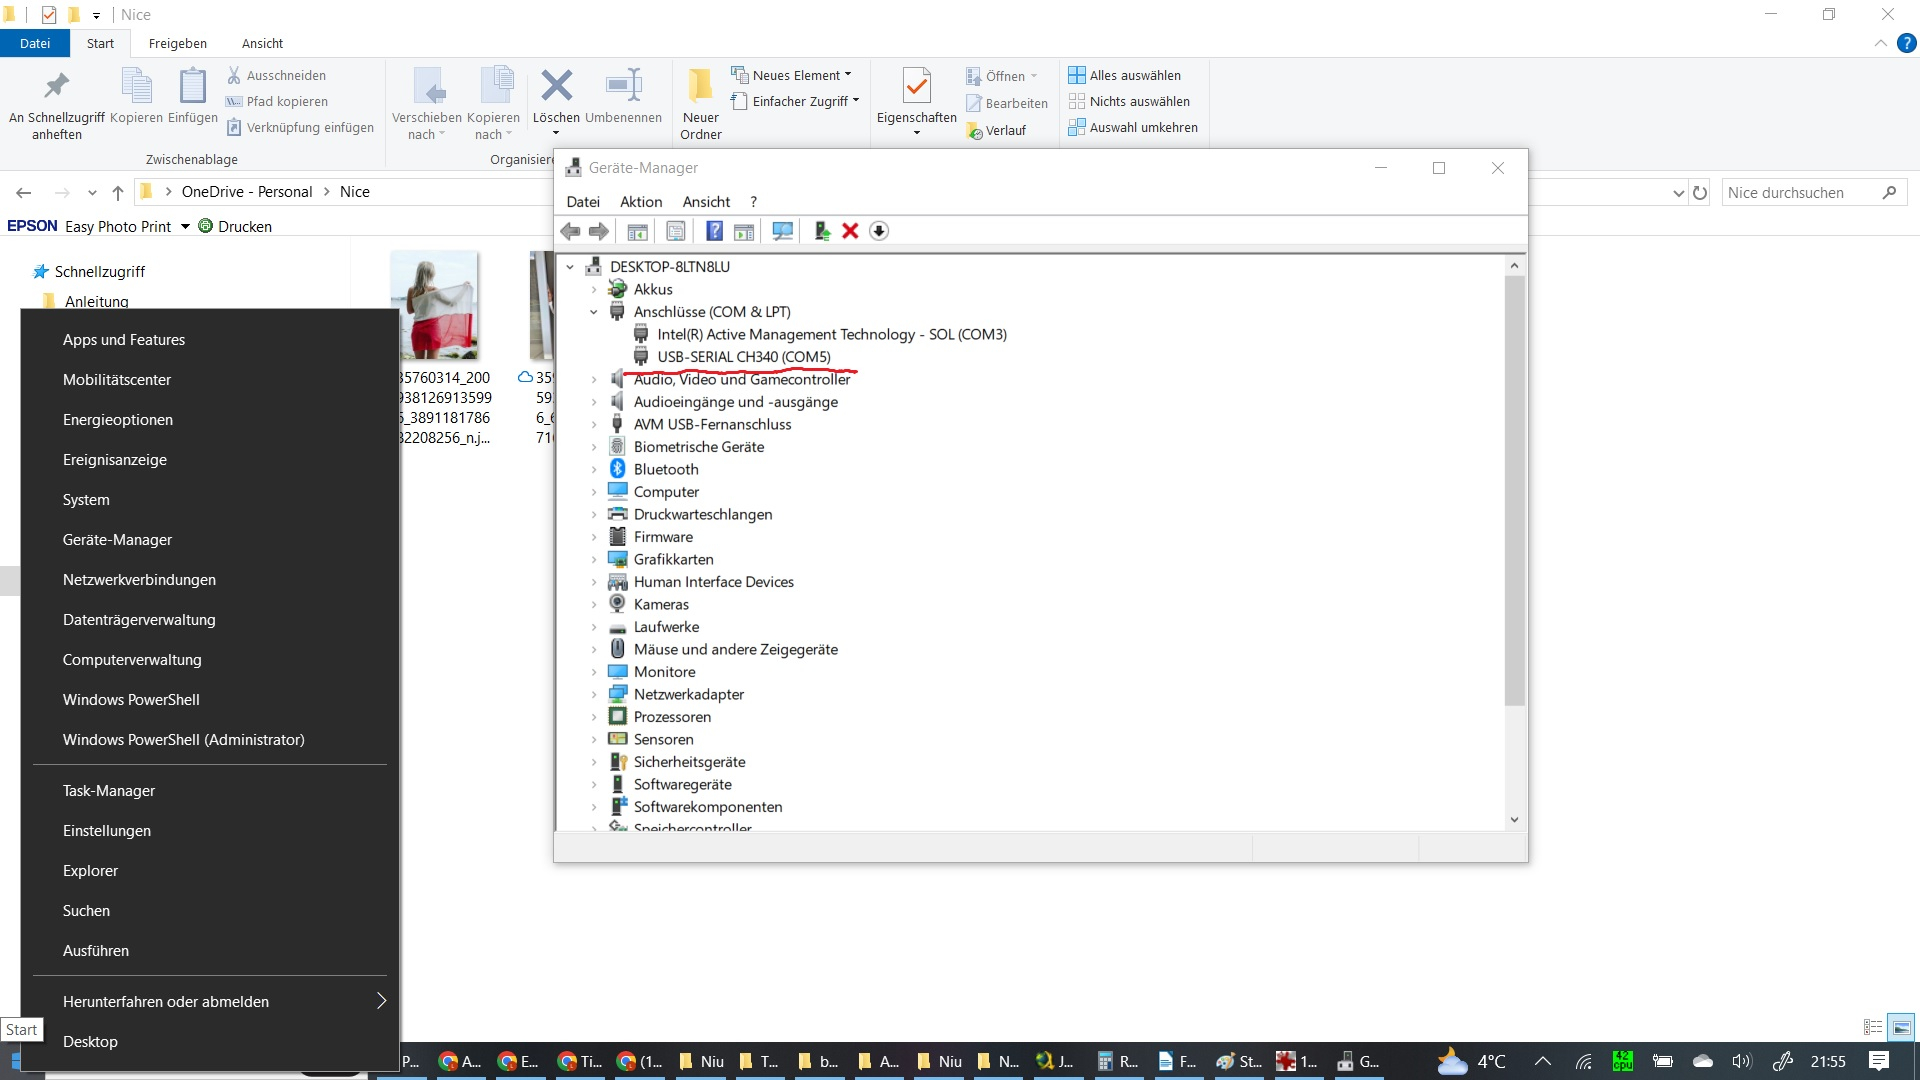Click Drucken in the Epson toolbar
1920x1080 pixels.
pyautogui.click(x=244, y=226)
